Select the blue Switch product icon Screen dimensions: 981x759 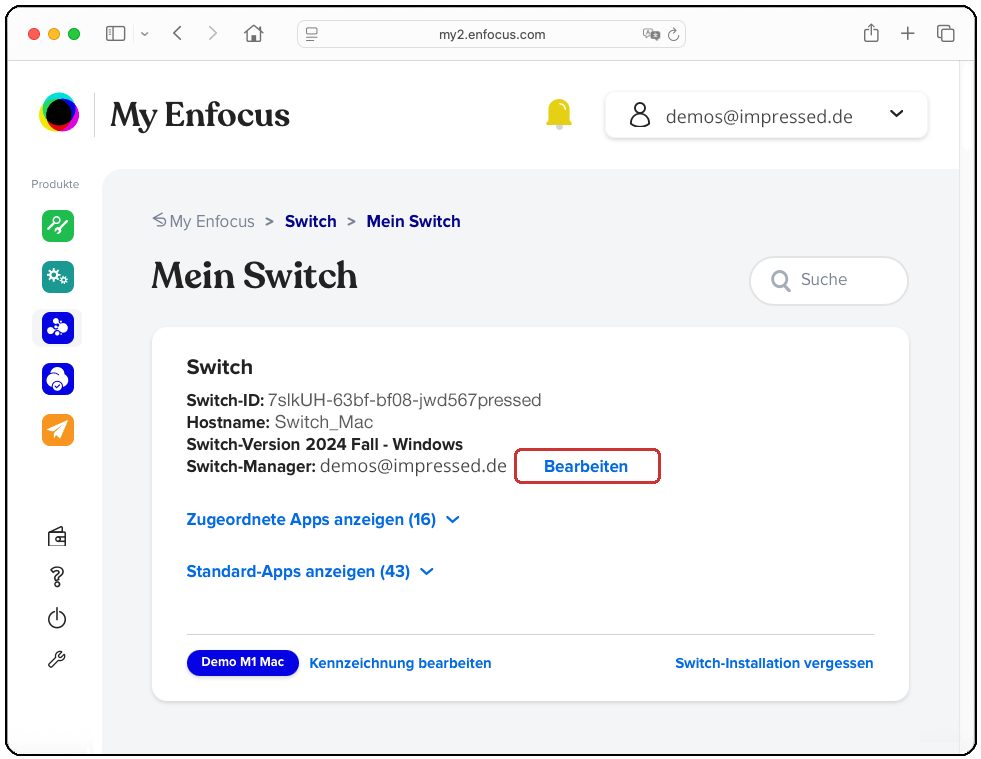(58, 328)
